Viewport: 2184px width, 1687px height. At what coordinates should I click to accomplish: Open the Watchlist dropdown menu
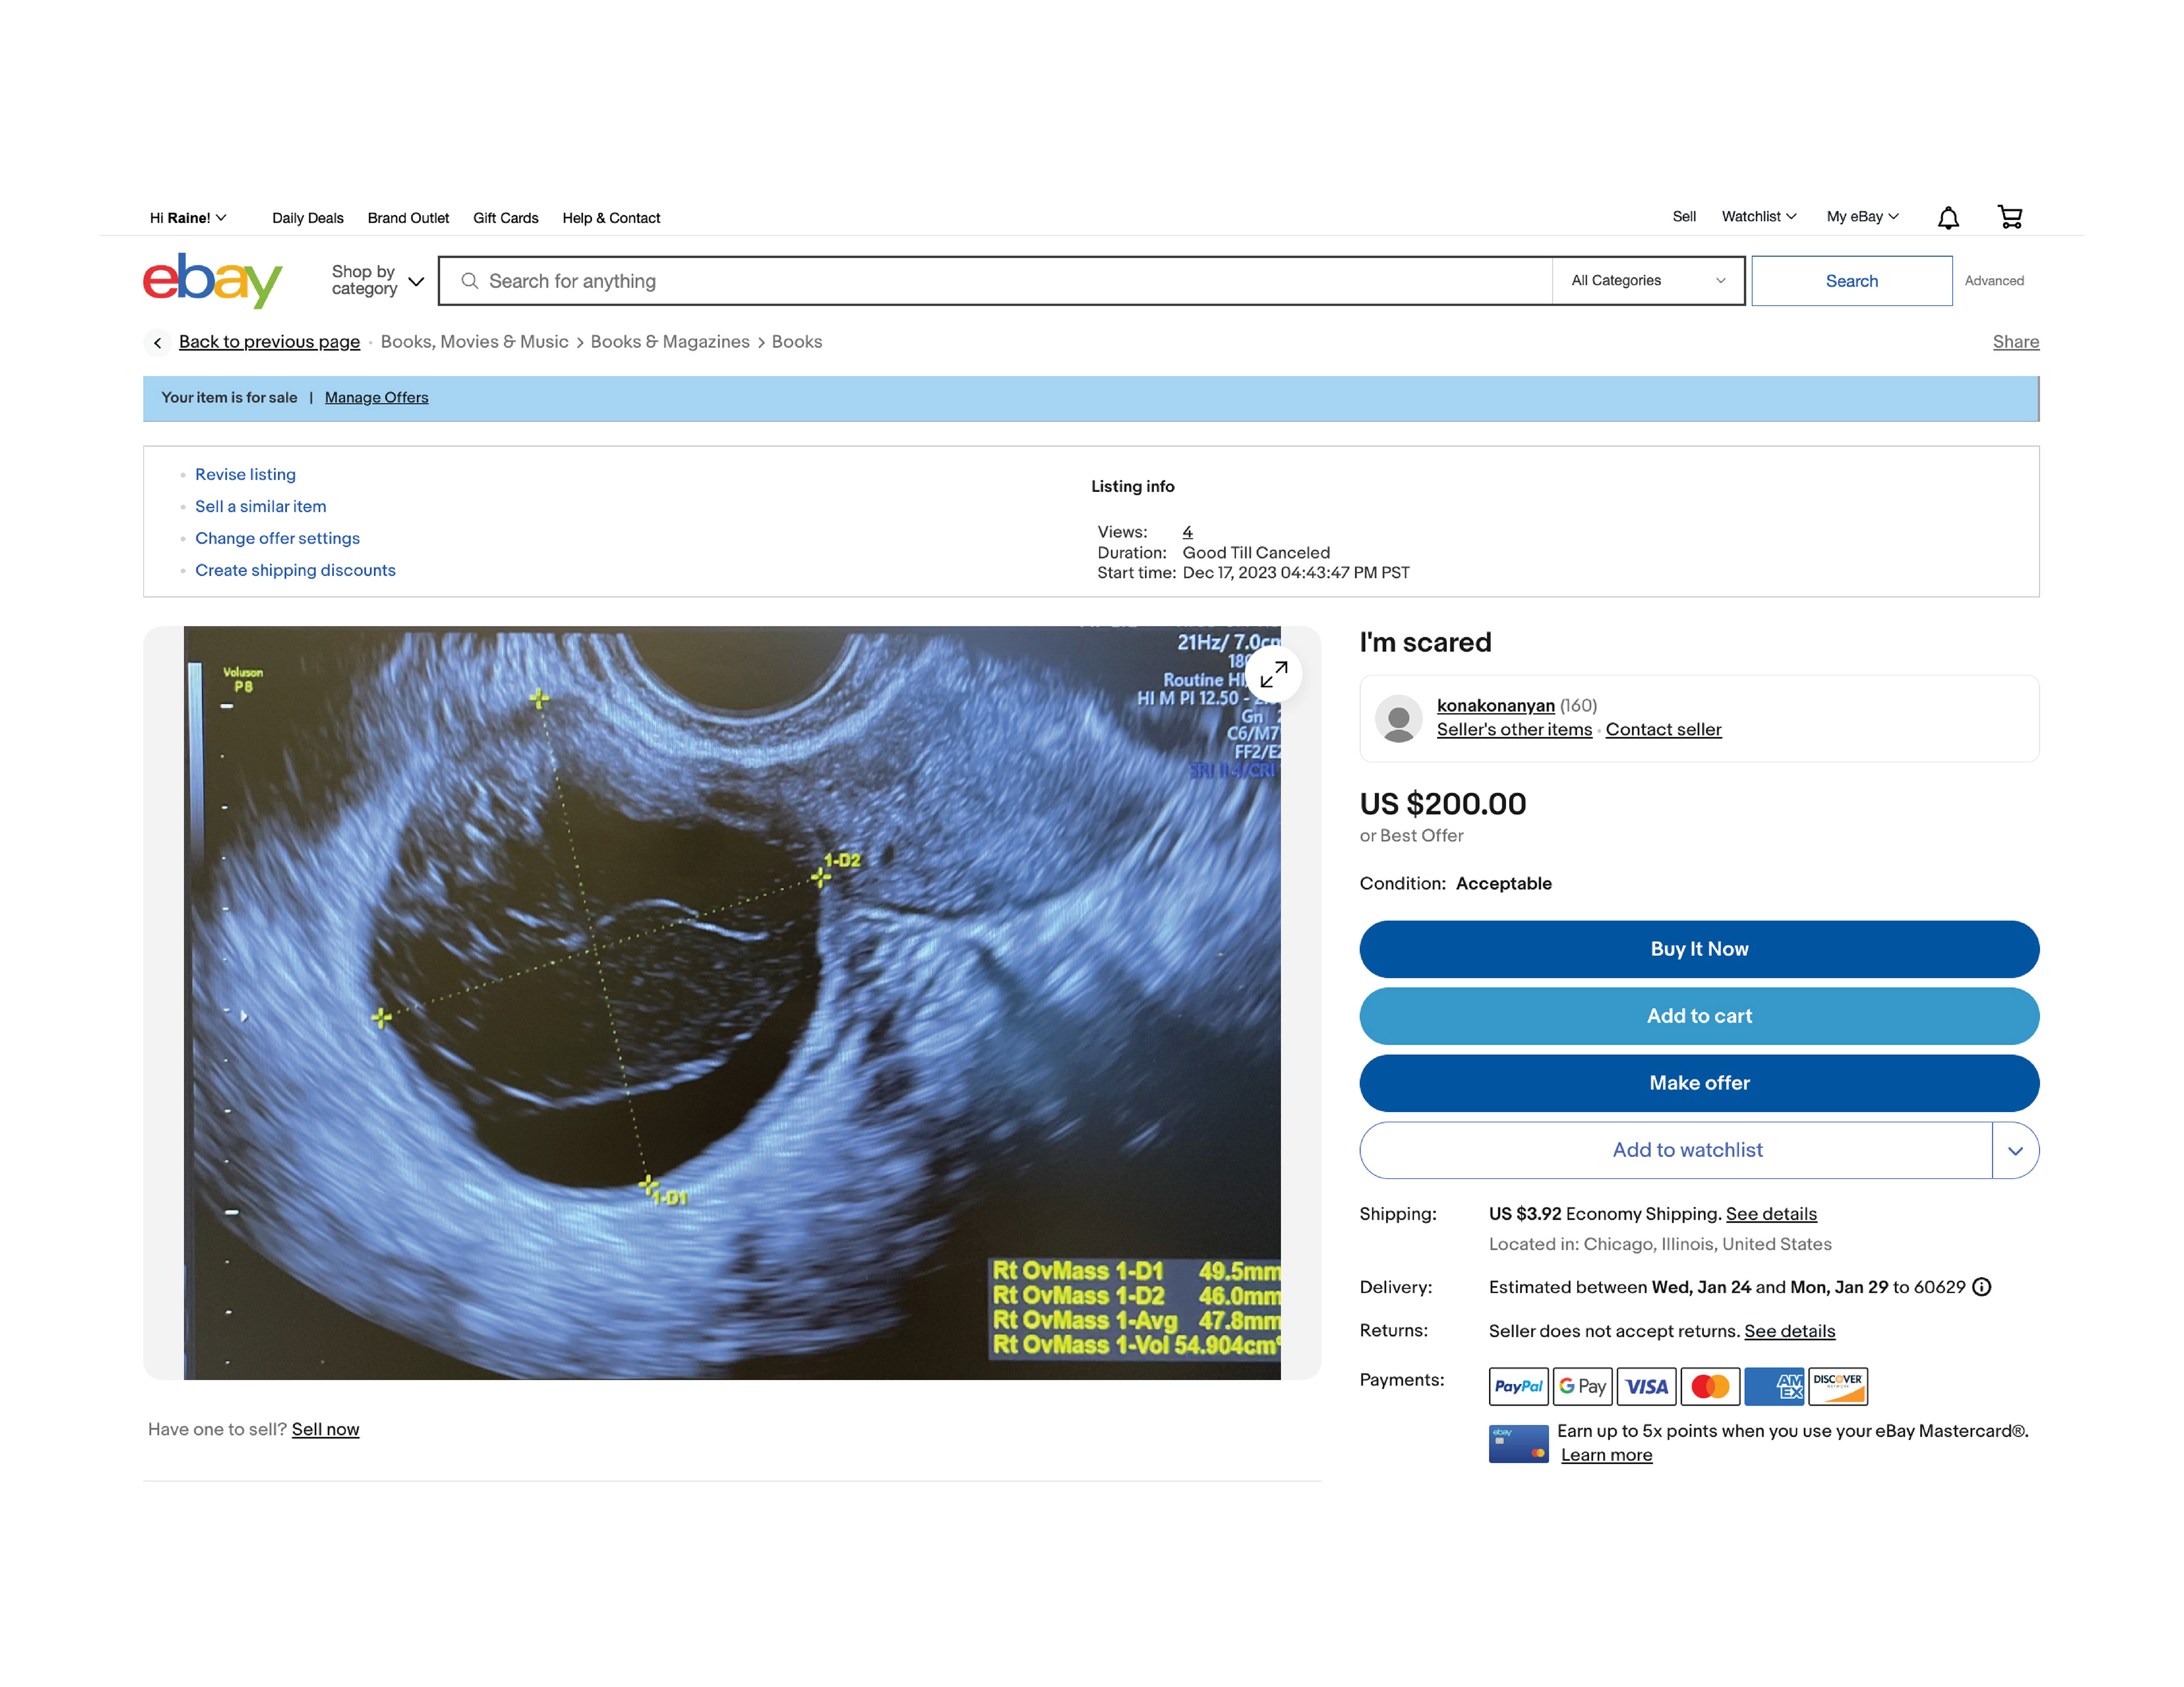click(1758, 217)
